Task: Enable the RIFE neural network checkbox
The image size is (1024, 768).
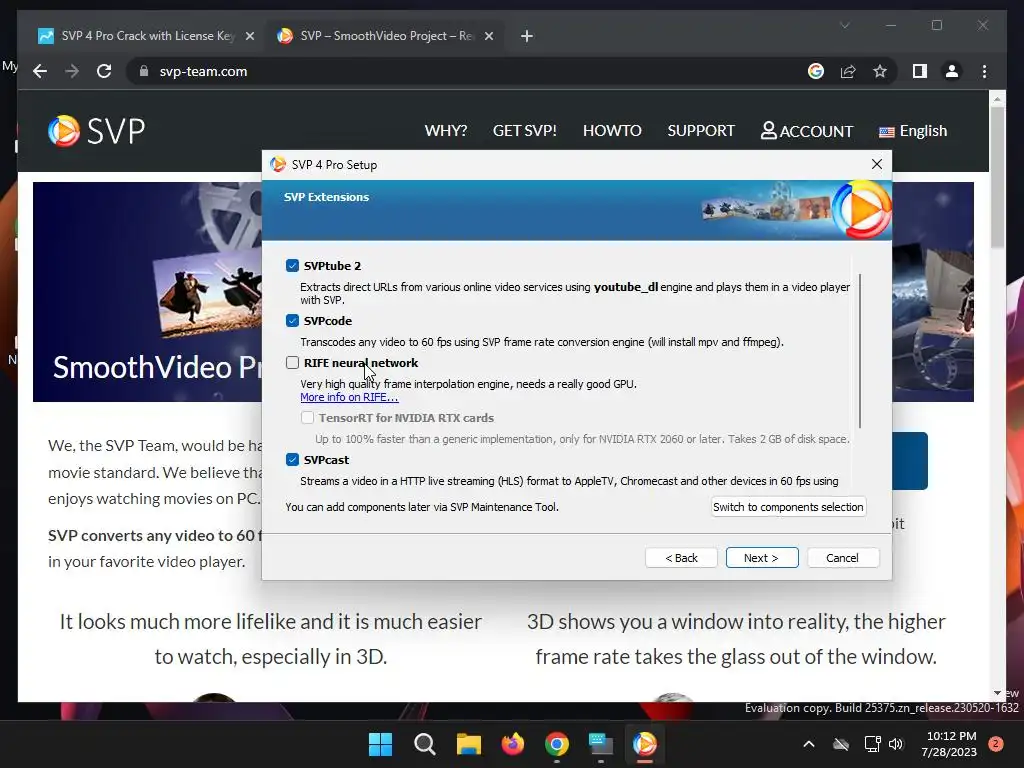Action: [x=292, y=362]
